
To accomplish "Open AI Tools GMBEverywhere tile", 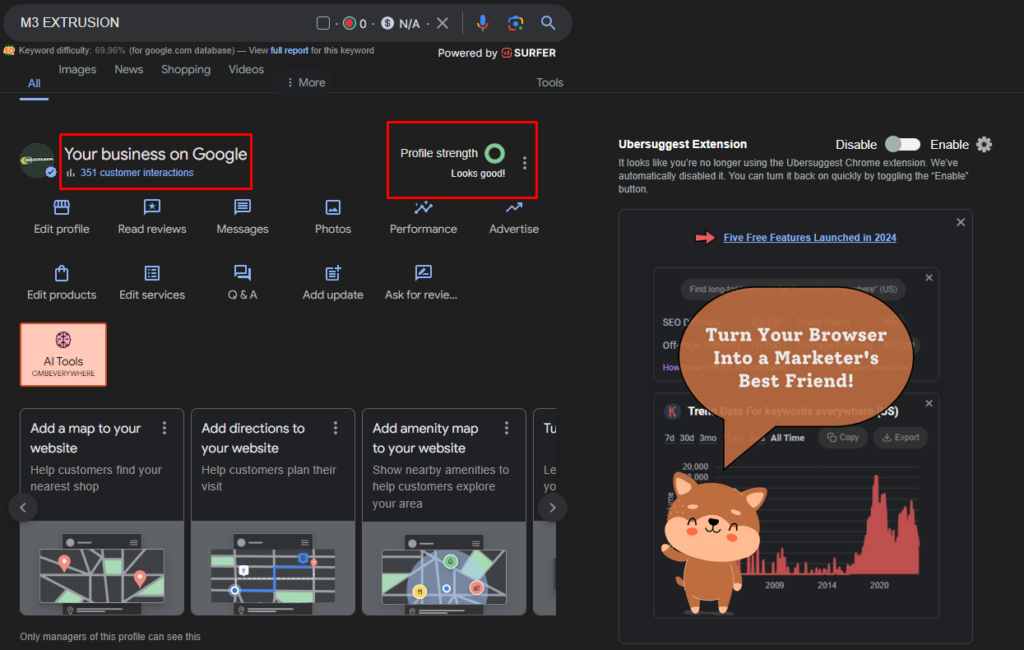I will pos(63,355).
